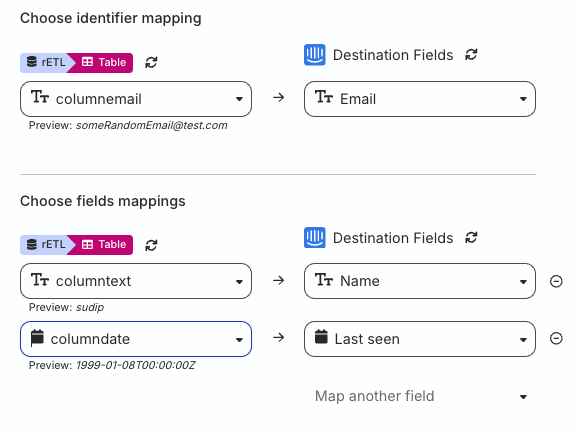Open the Email destination field dropdown
The width and height of the screenshot is (581, 431).
(x=420, y=99)
